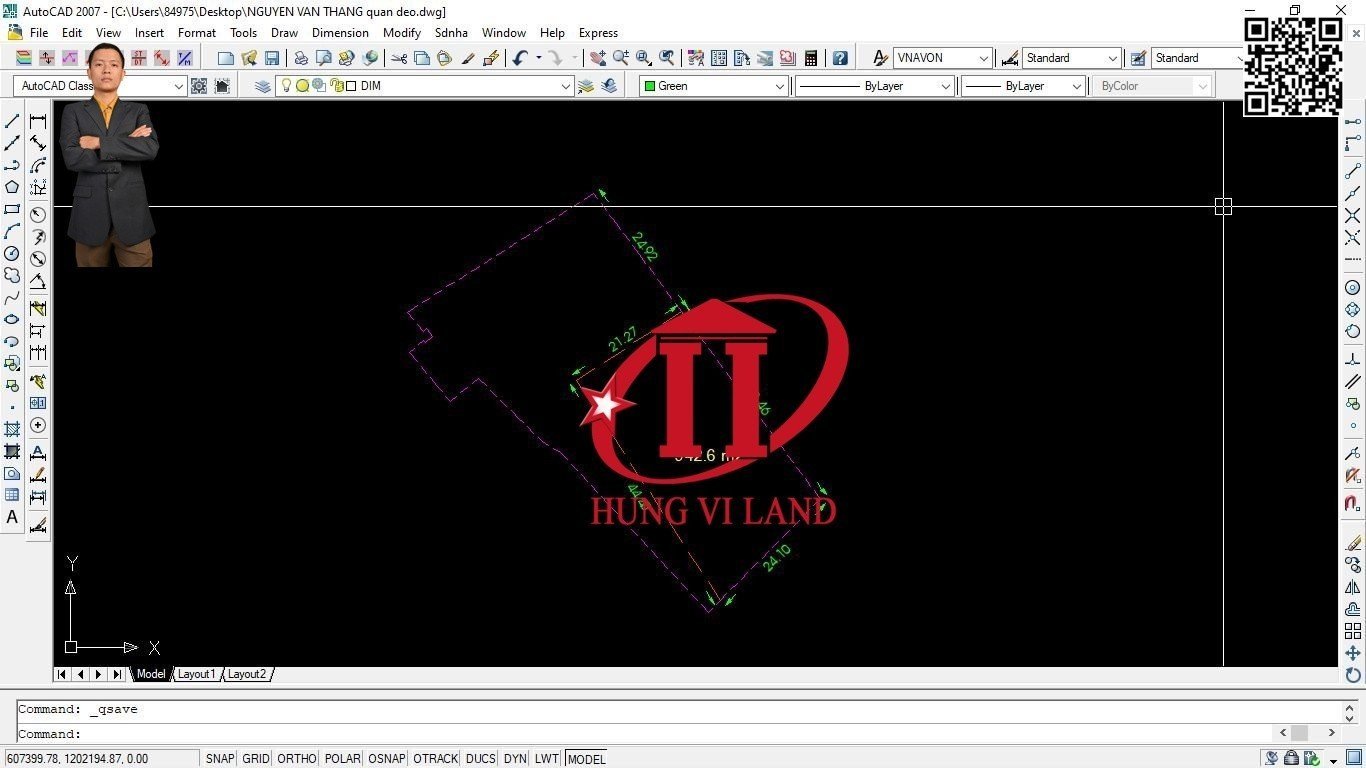This screenshot has height=768, width=1366.
Task: Open the File menu
Action: pyautogui.click(x=39, y=33)
